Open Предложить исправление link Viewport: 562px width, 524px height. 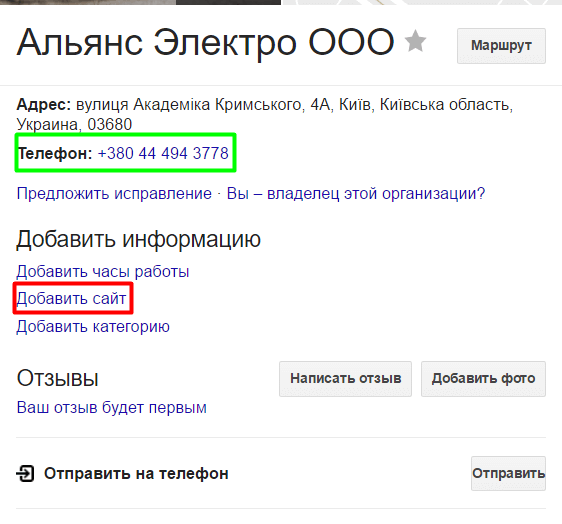[114, 194]
